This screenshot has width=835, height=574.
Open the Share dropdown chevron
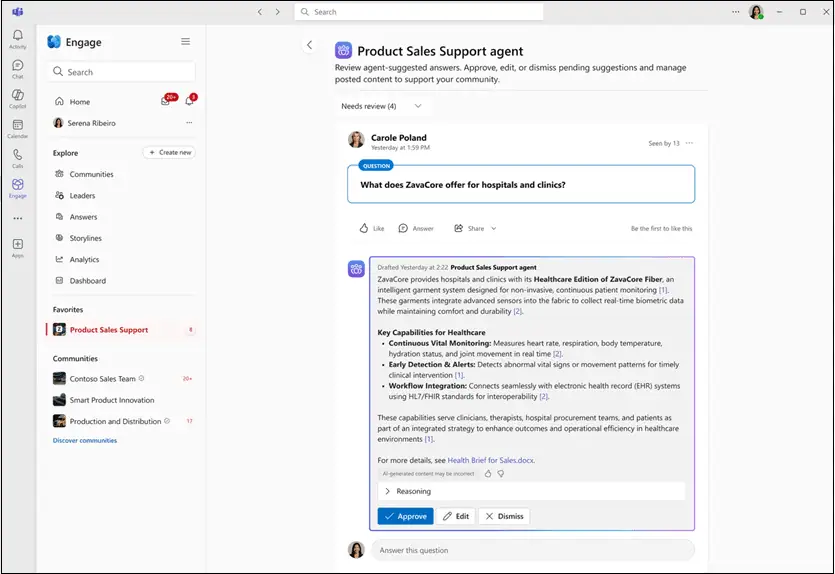pyautogui.click(x=494, y=228)
